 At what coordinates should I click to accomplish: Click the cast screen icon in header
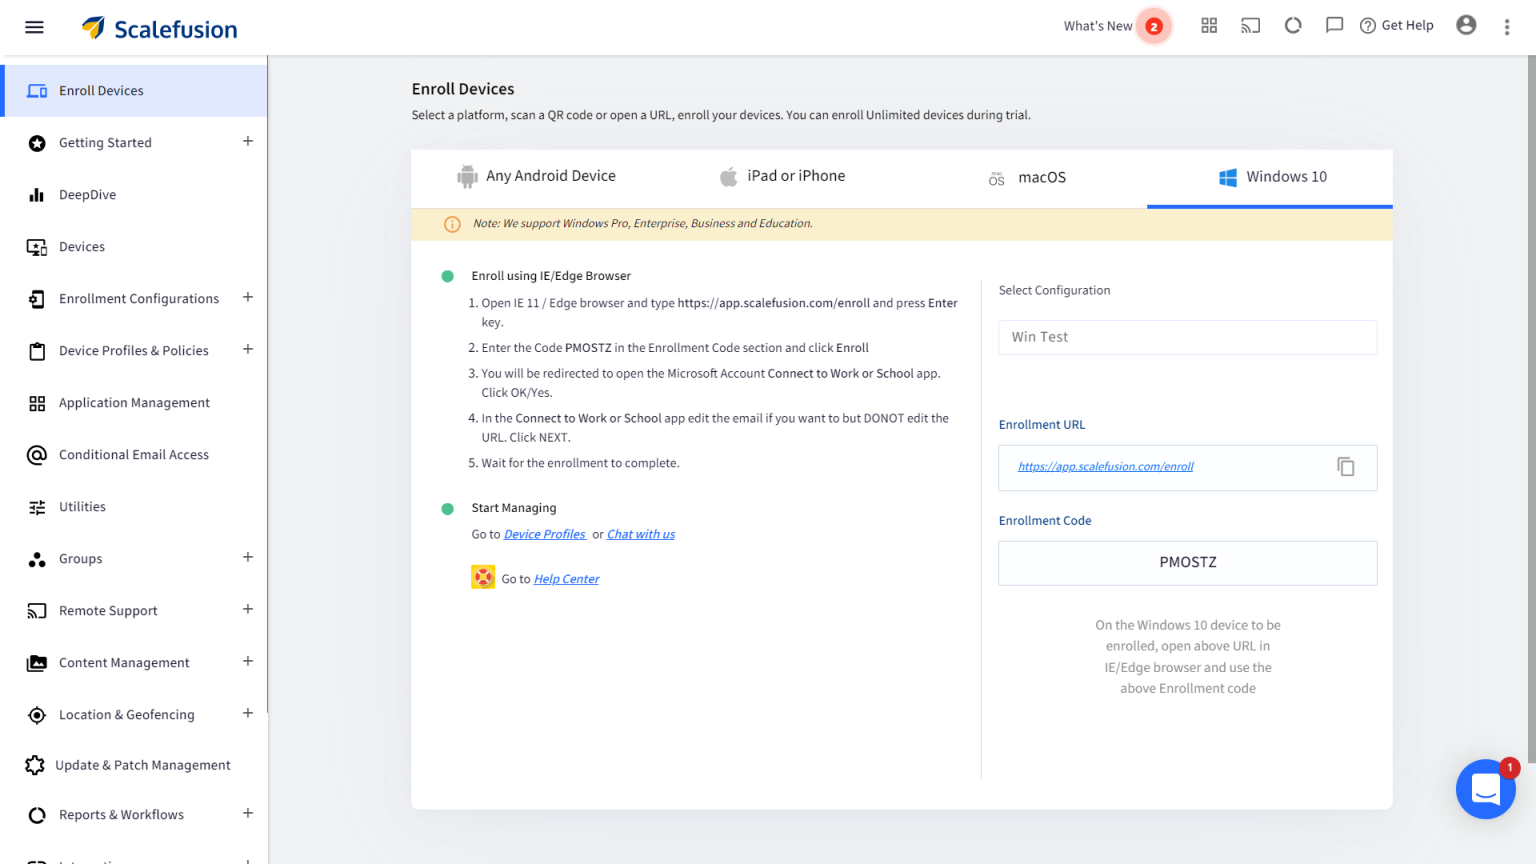tap(1250, 26)
